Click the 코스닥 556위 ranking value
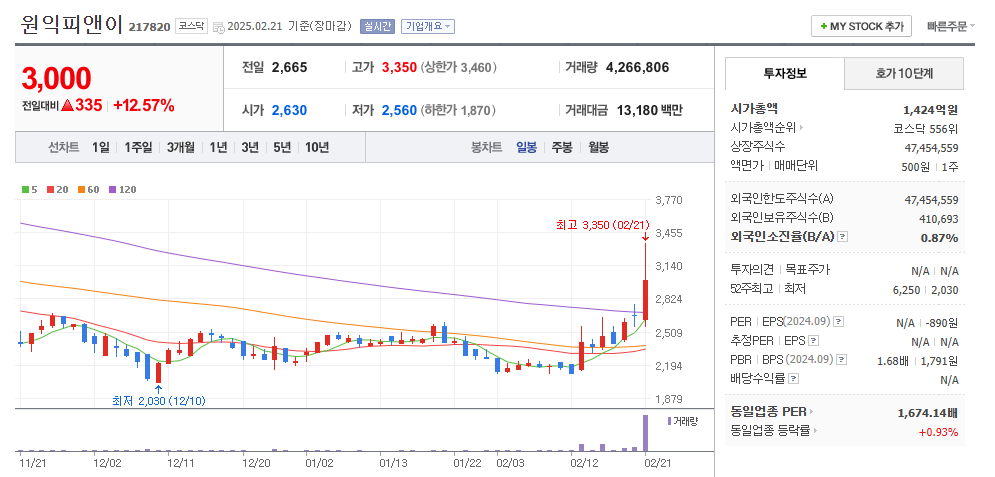 coord(926,129)
